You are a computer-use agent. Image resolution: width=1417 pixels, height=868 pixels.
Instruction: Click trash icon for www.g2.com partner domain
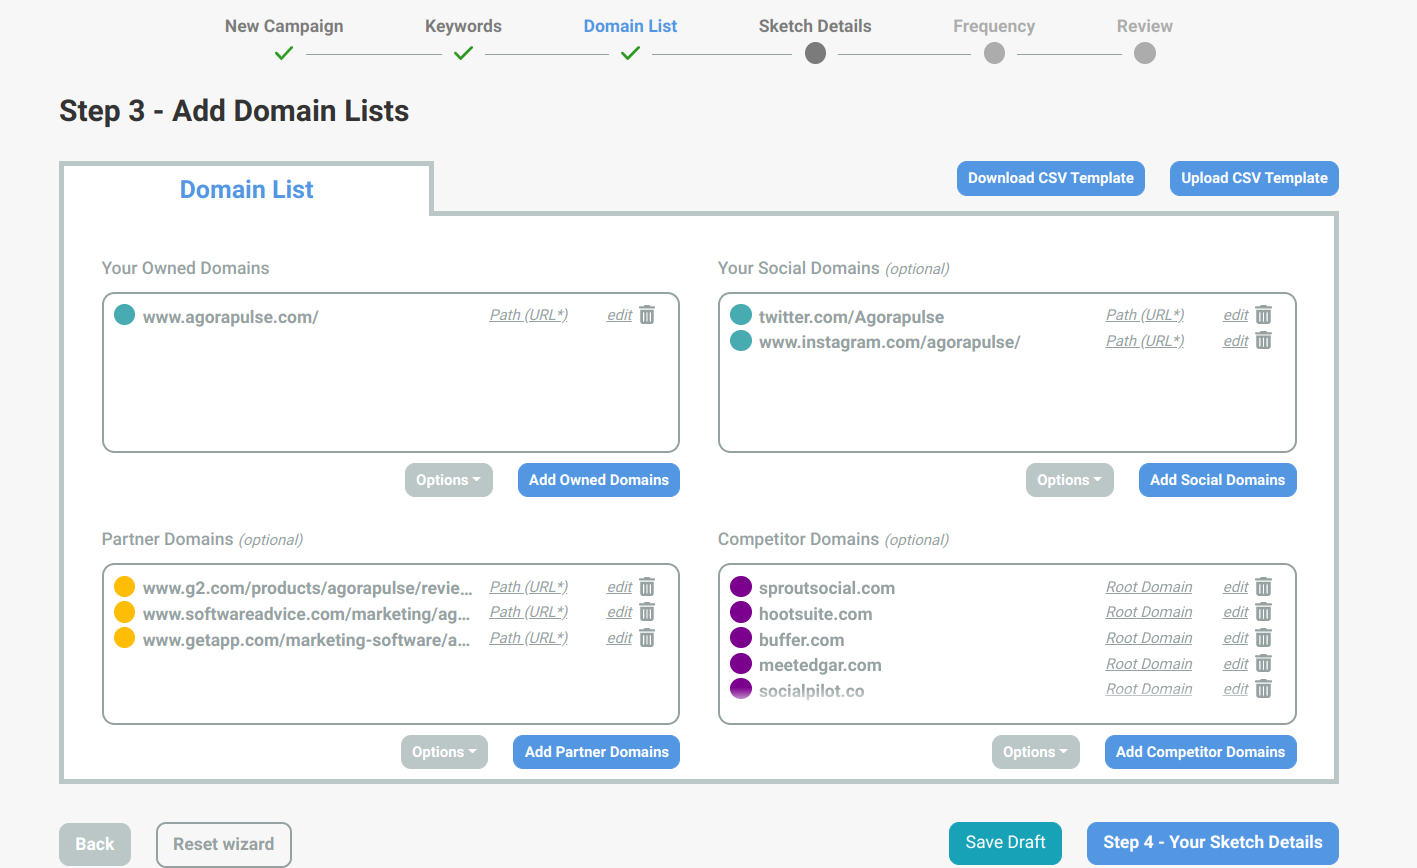click(647, 587)
